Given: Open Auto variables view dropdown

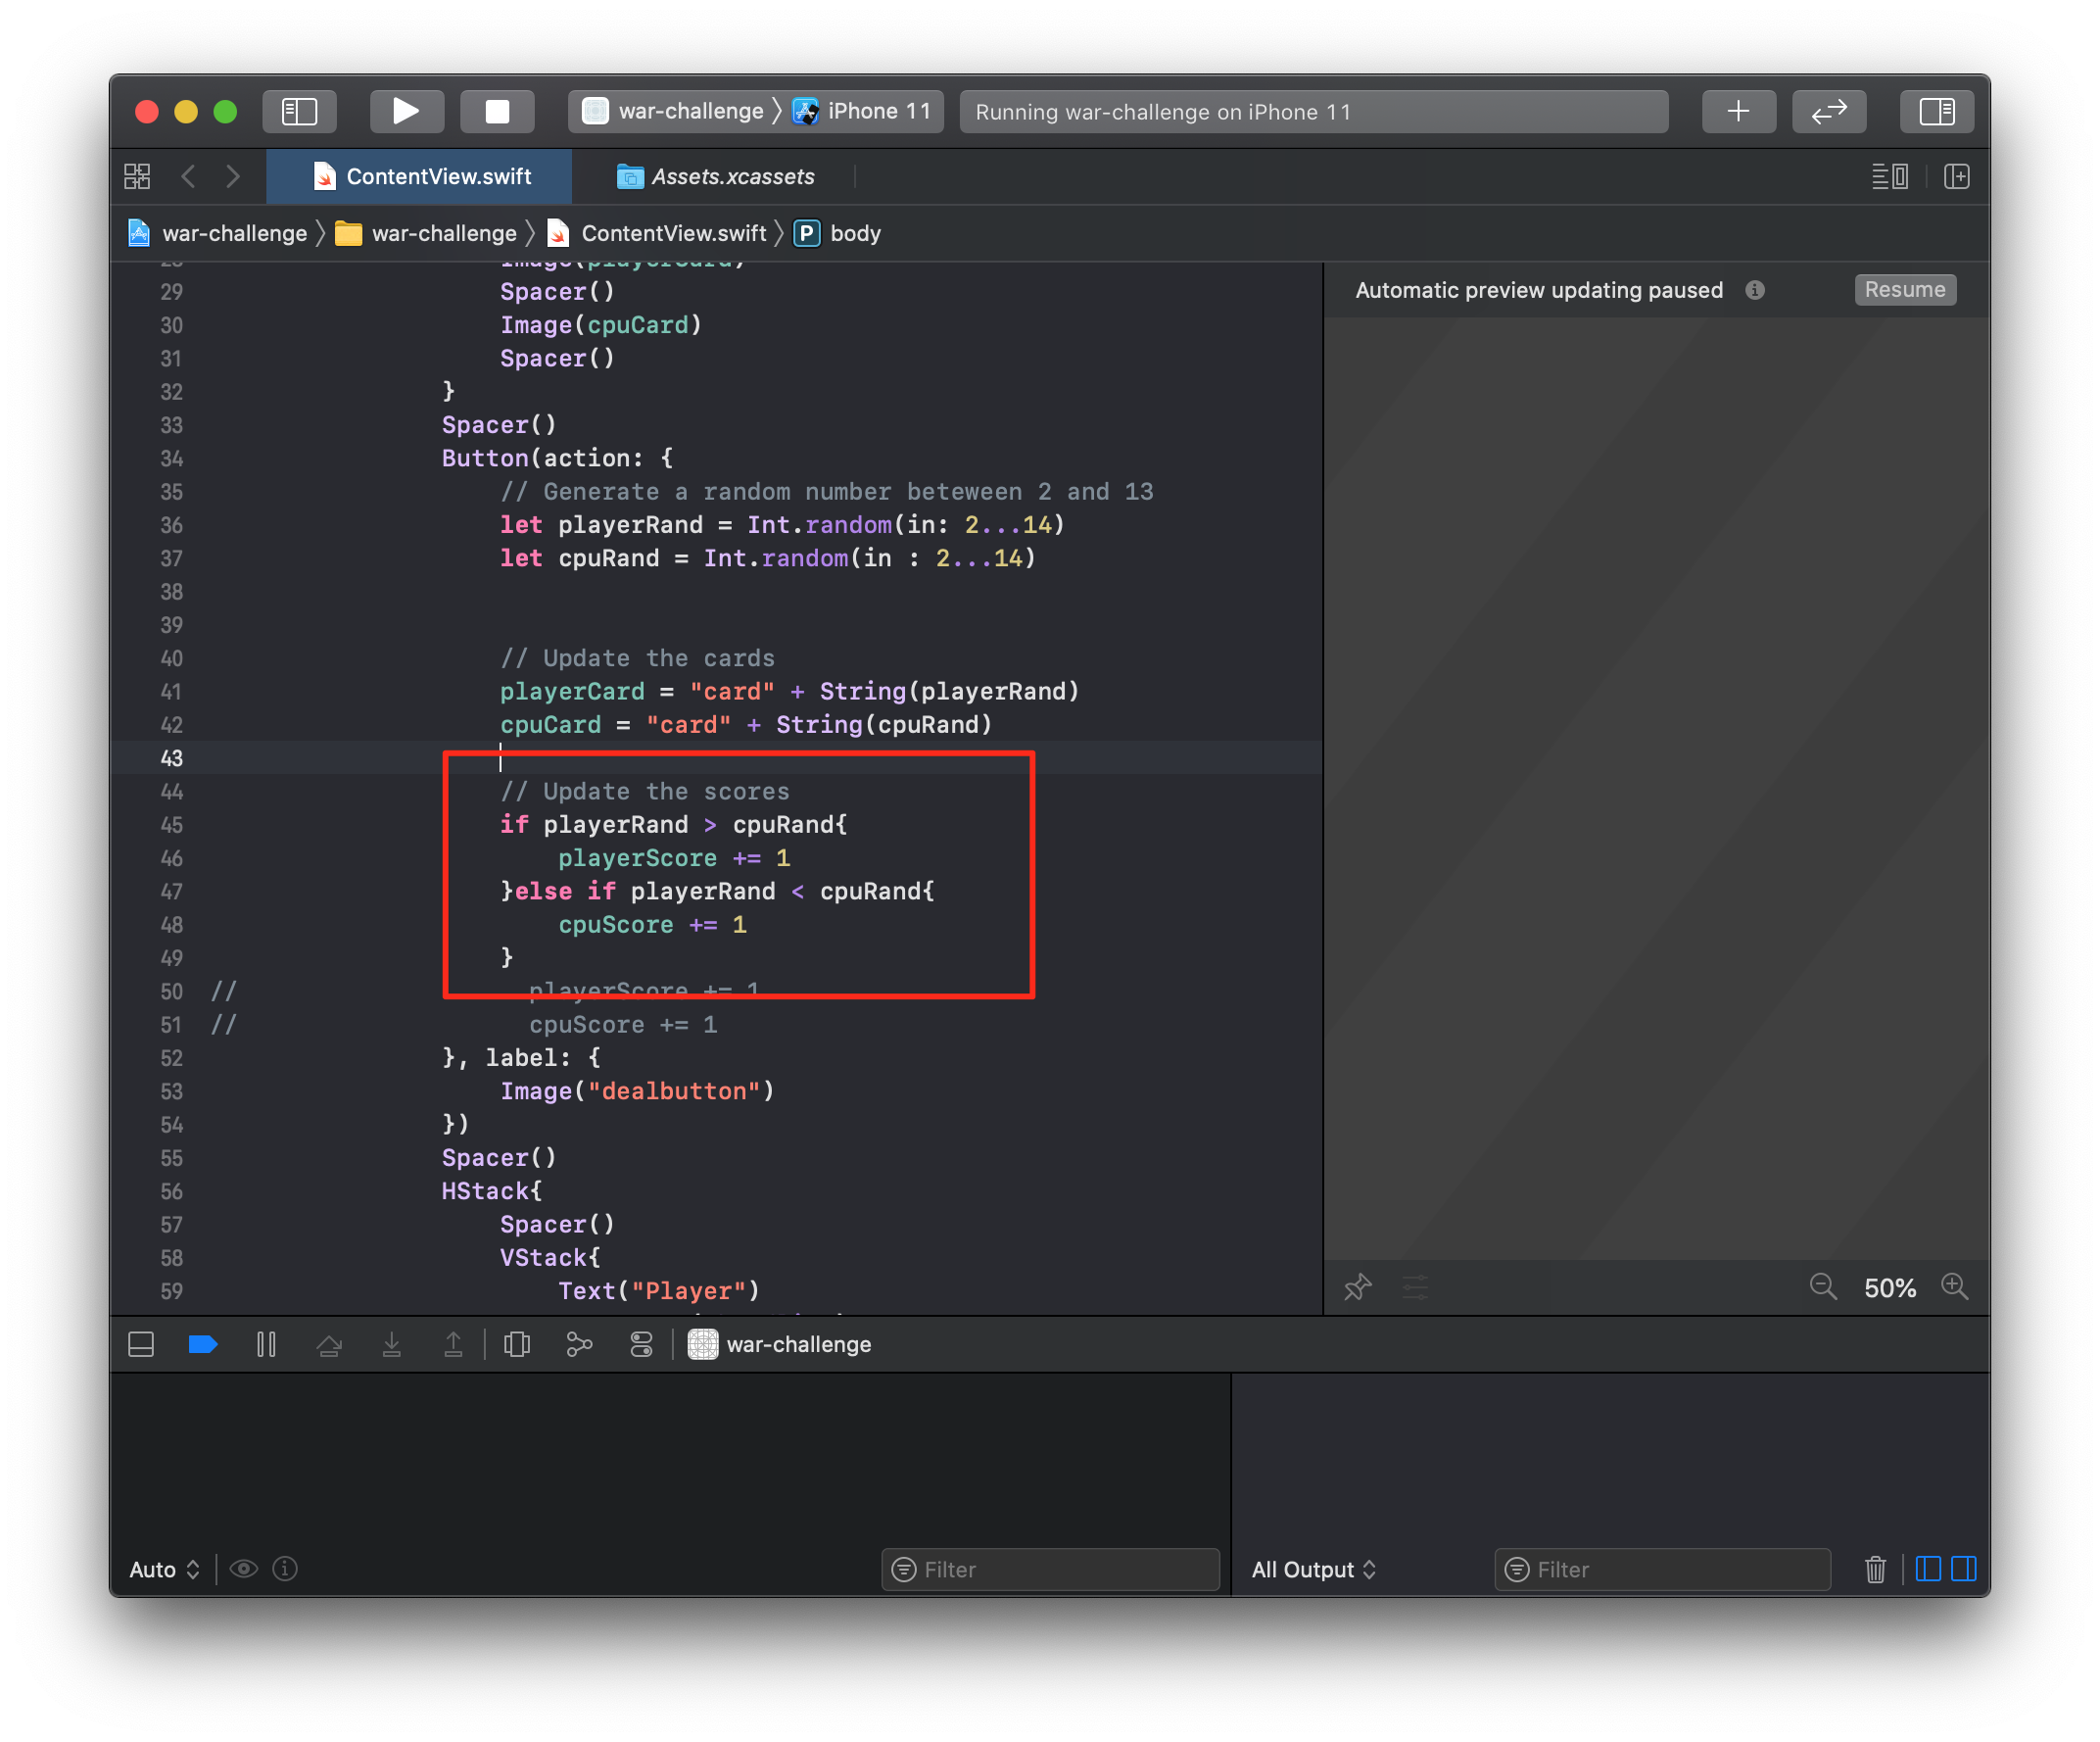Looking at the screenshot, I should 164,1570.
